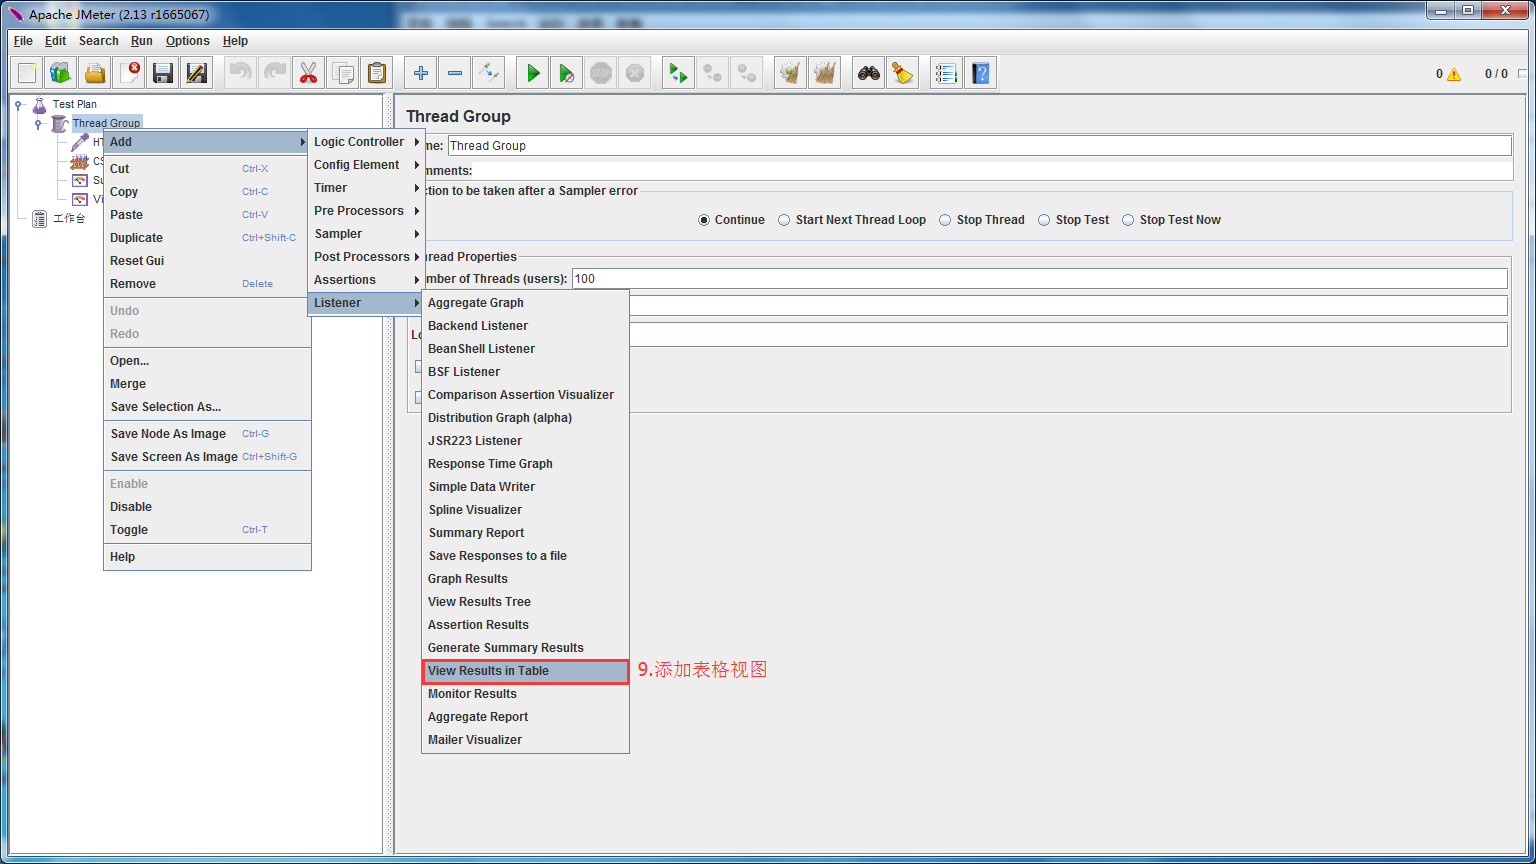This screenshot has height=864, width=1536.
Task: Collapse the Thread Group tree node toggle
Action: coord(39,123)
